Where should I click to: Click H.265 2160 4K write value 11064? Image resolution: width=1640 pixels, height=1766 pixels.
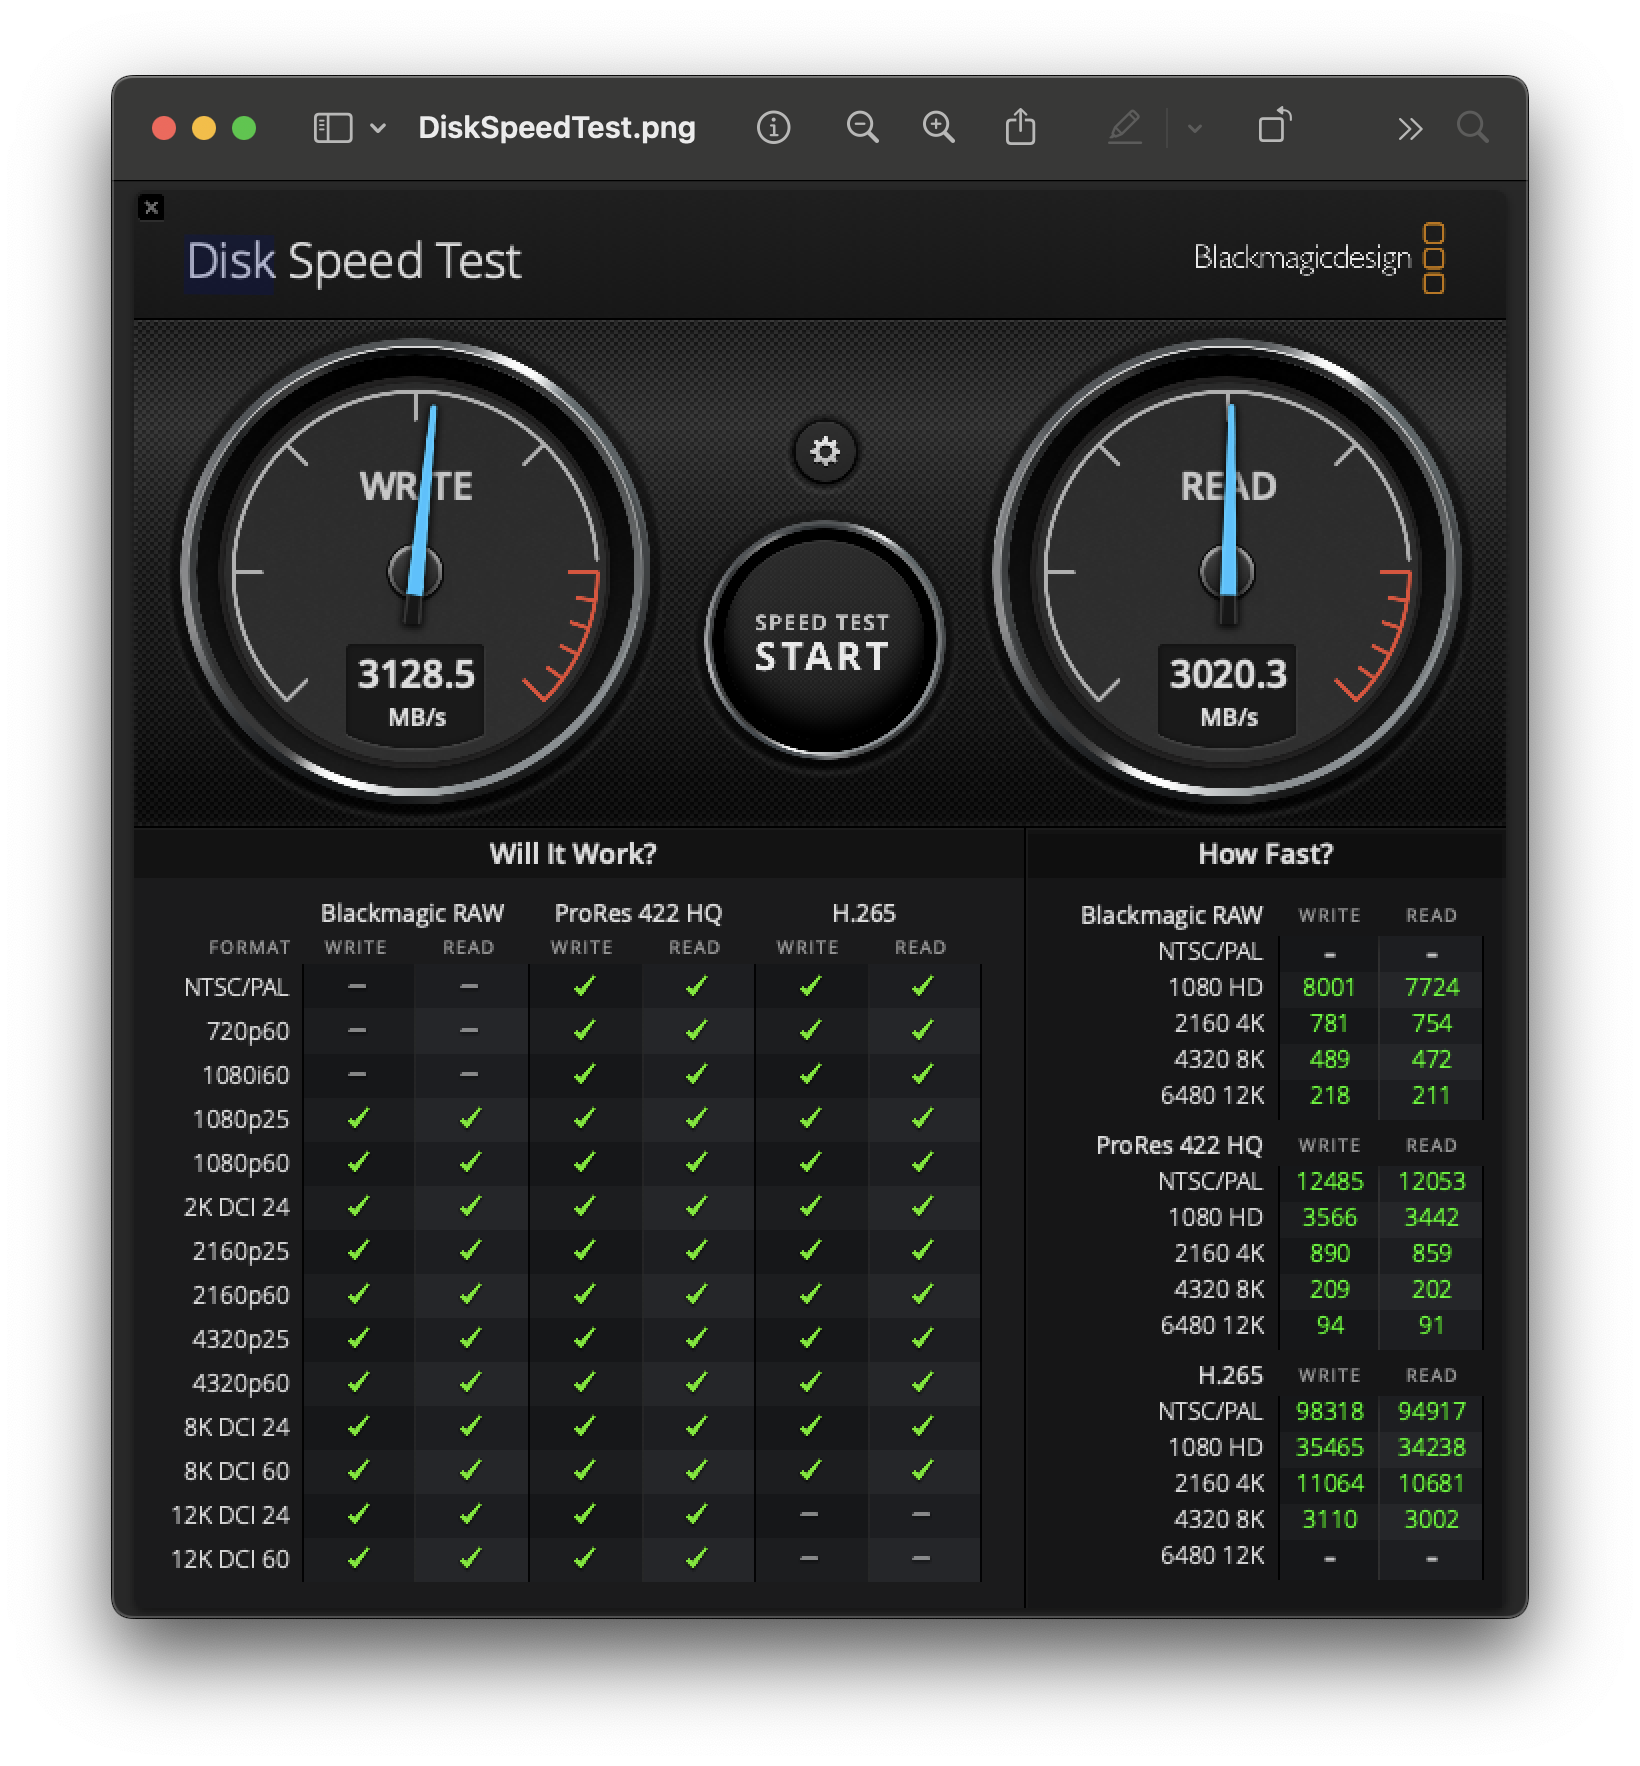pos(1329,1483)
